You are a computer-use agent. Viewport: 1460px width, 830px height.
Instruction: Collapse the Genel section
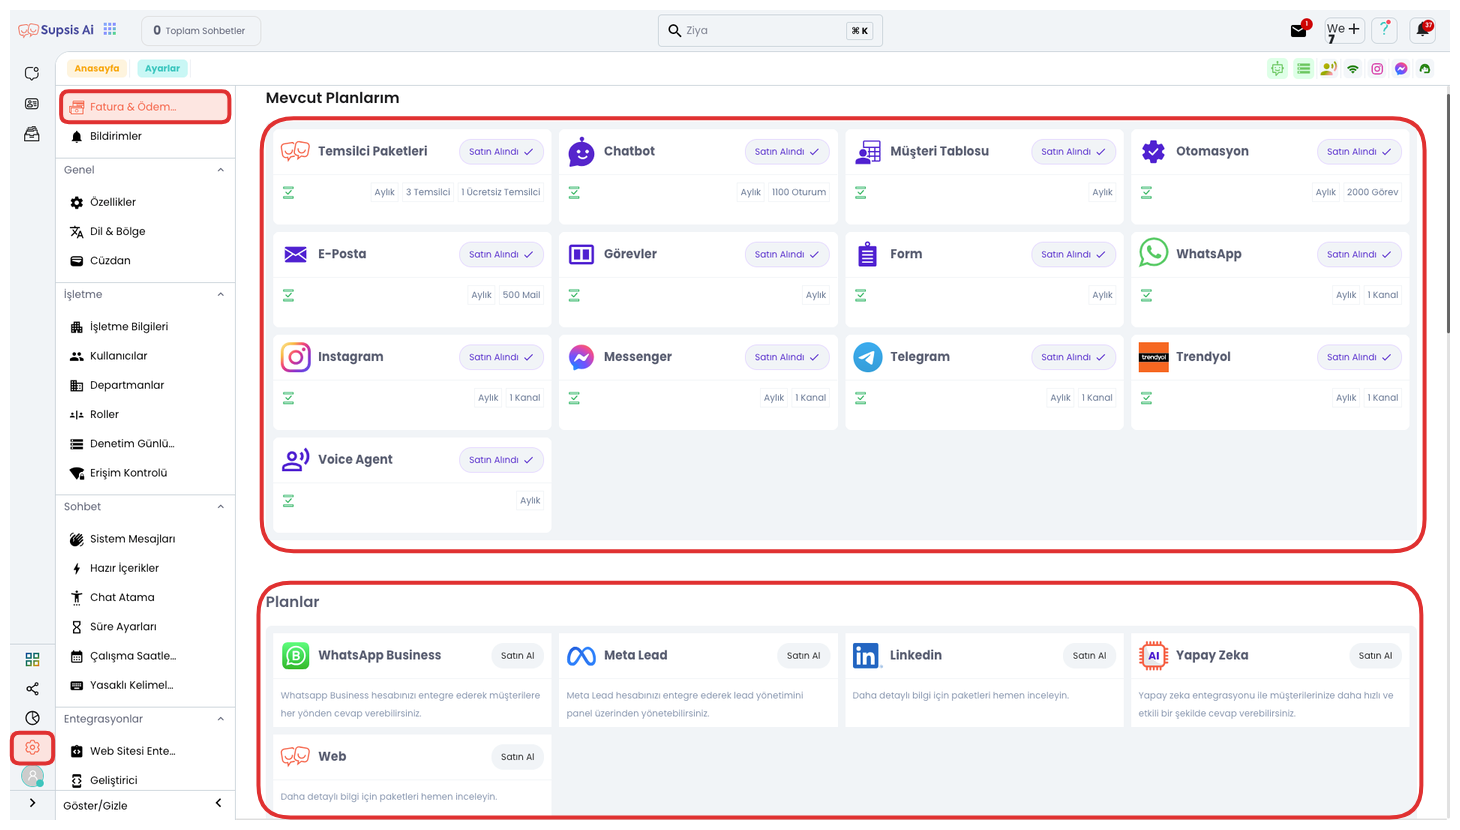click(220, 170)
